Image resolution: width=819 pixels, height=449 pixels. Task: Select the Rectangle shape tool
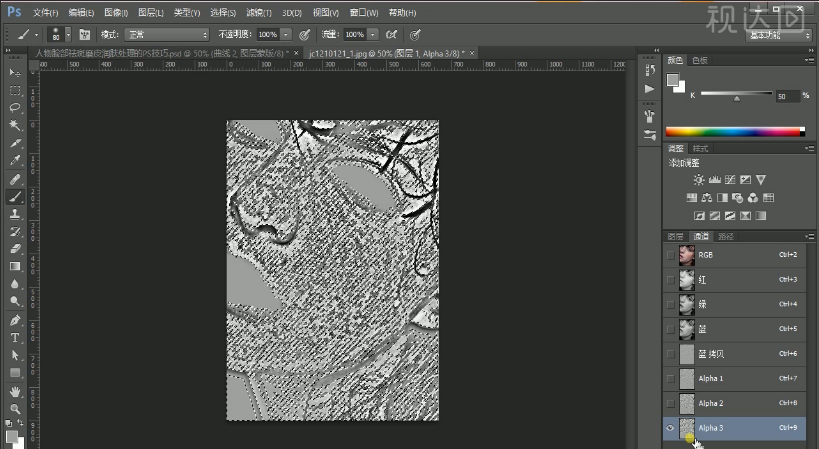(x=15, y=373)
